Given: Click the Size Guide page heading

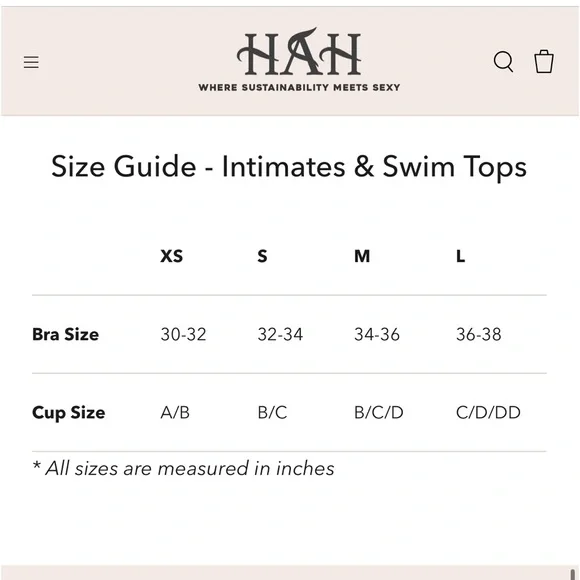Looking at the screenshot, I should (289, 167).
